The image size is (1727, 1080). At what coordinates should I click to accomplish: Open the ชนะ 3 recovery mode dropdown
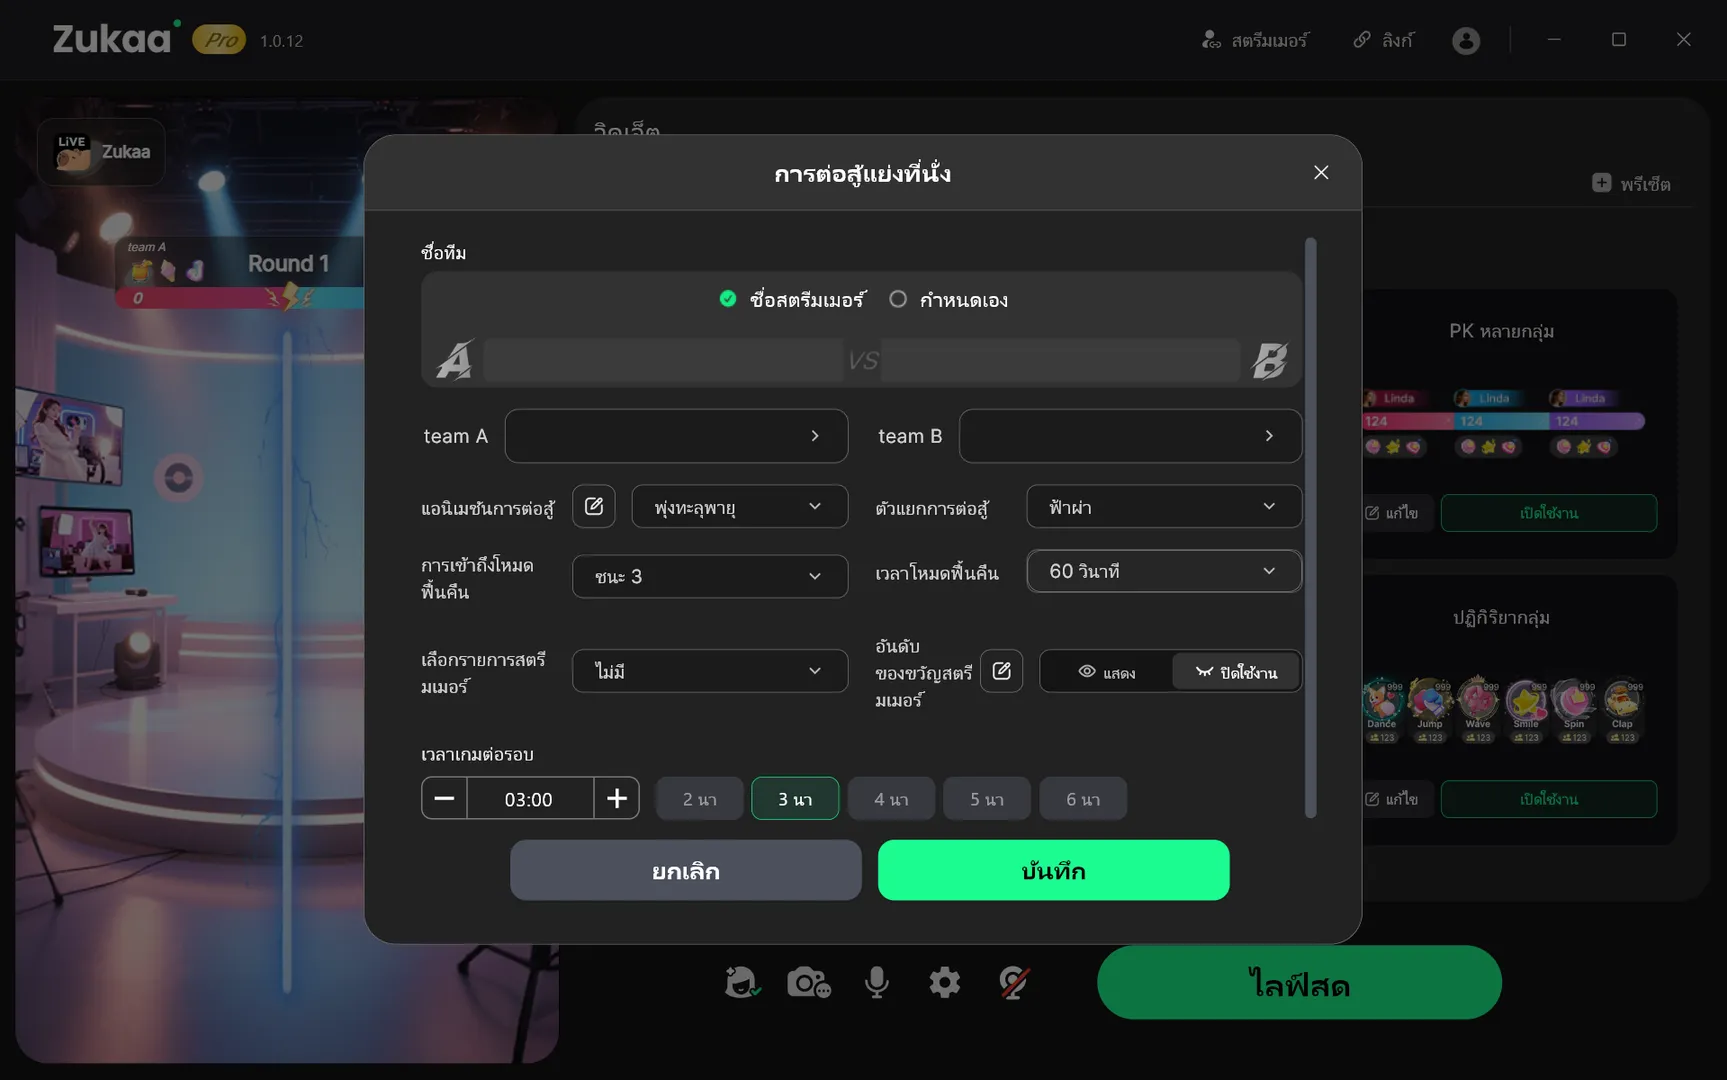[709, 577]
